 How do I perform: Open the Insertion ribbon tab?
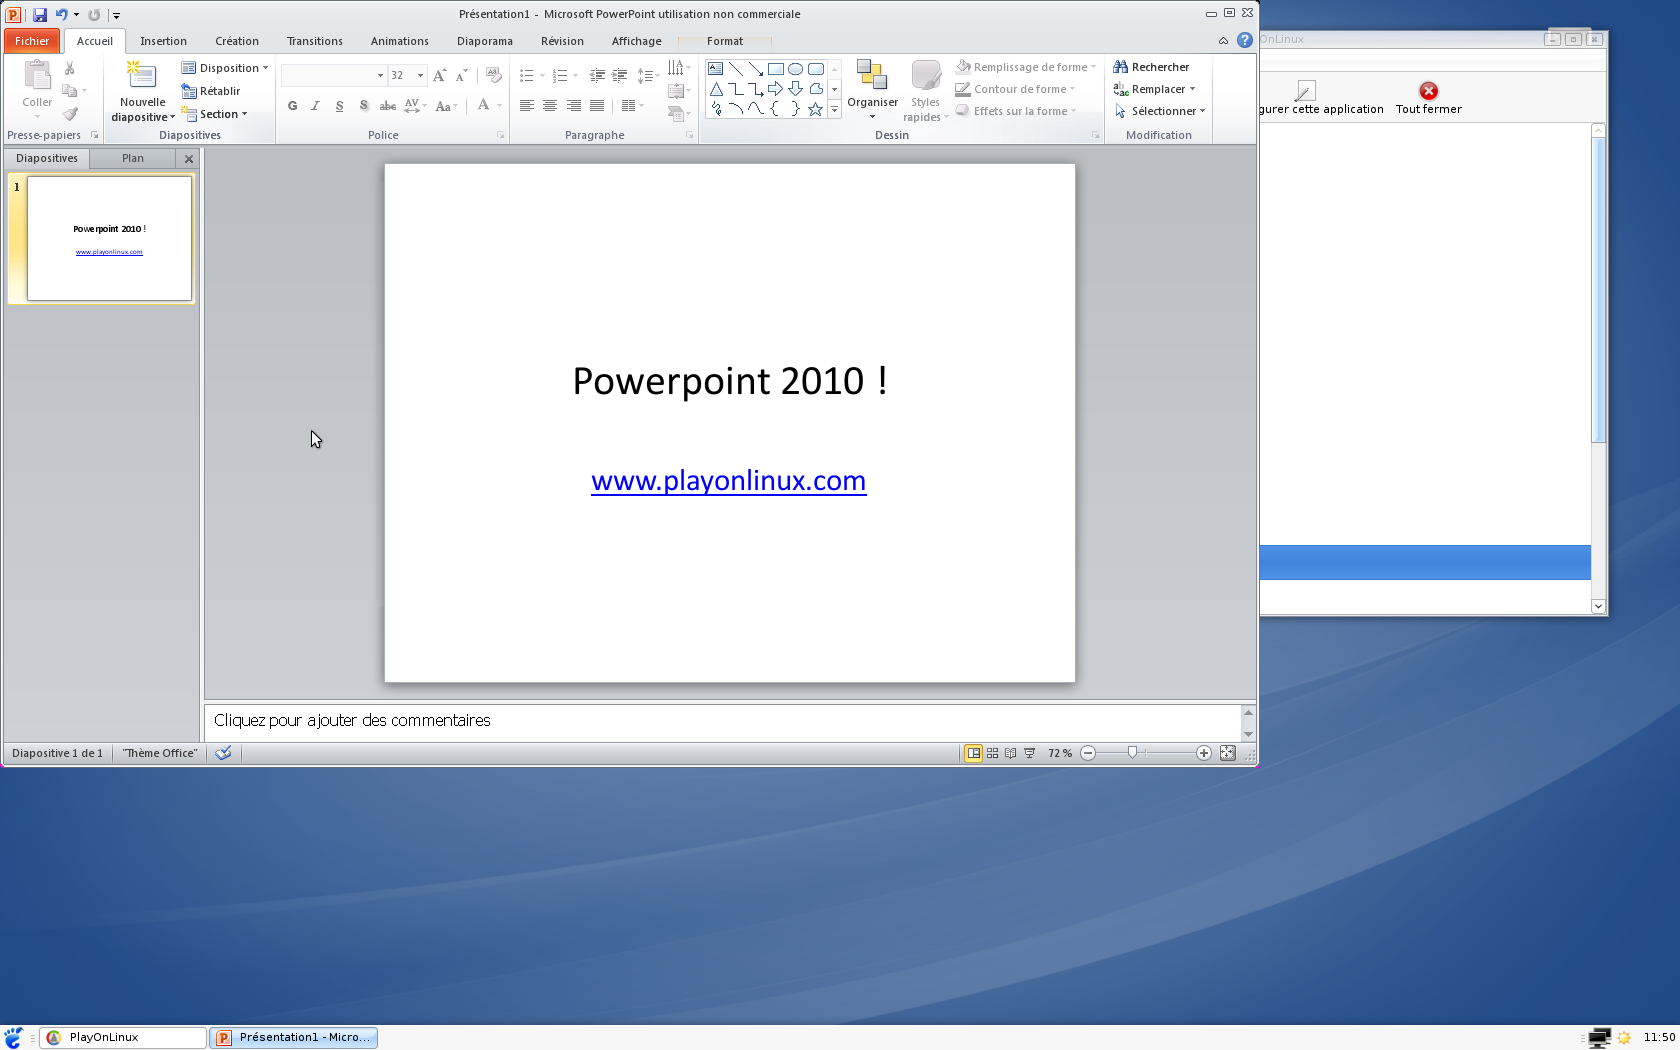pyautogui.click(x=163, y=41)
